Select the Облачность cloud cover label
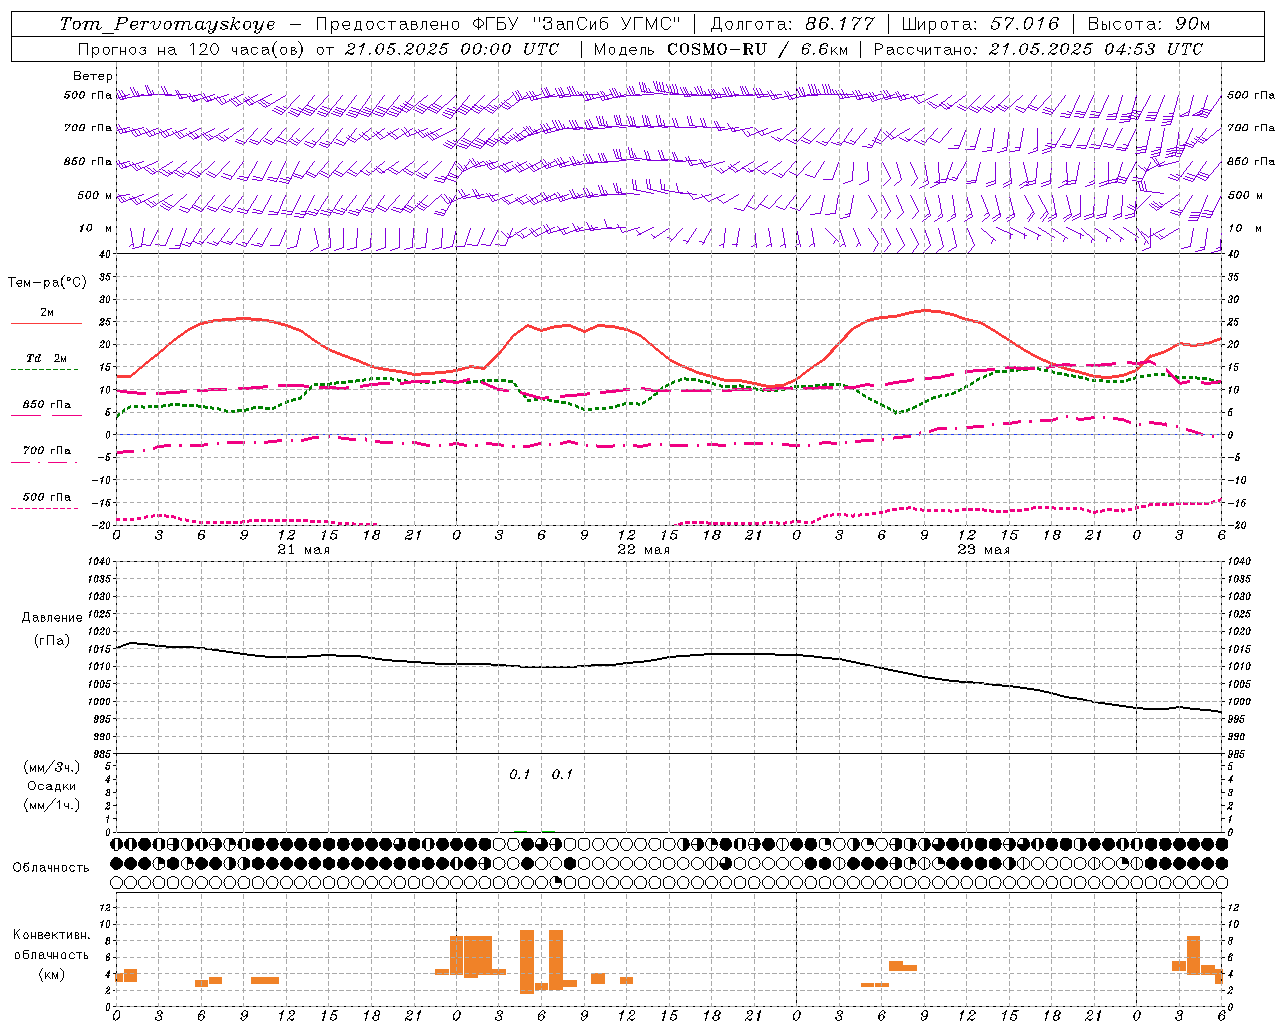 click(51, 868)
